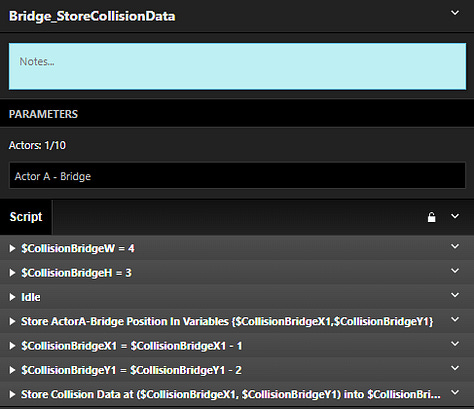The height and width of the screenshot is (409, 474).
Task: Expand the $CollisionBridgeX1 - 1 event
Action: click(12, 346)
